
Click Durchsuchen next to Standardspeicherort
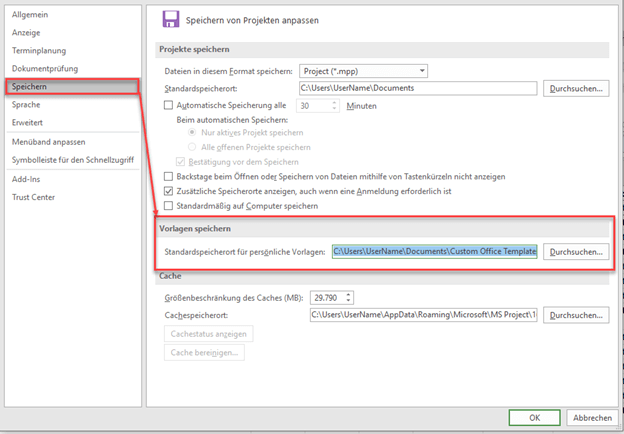tap(576, 88)
